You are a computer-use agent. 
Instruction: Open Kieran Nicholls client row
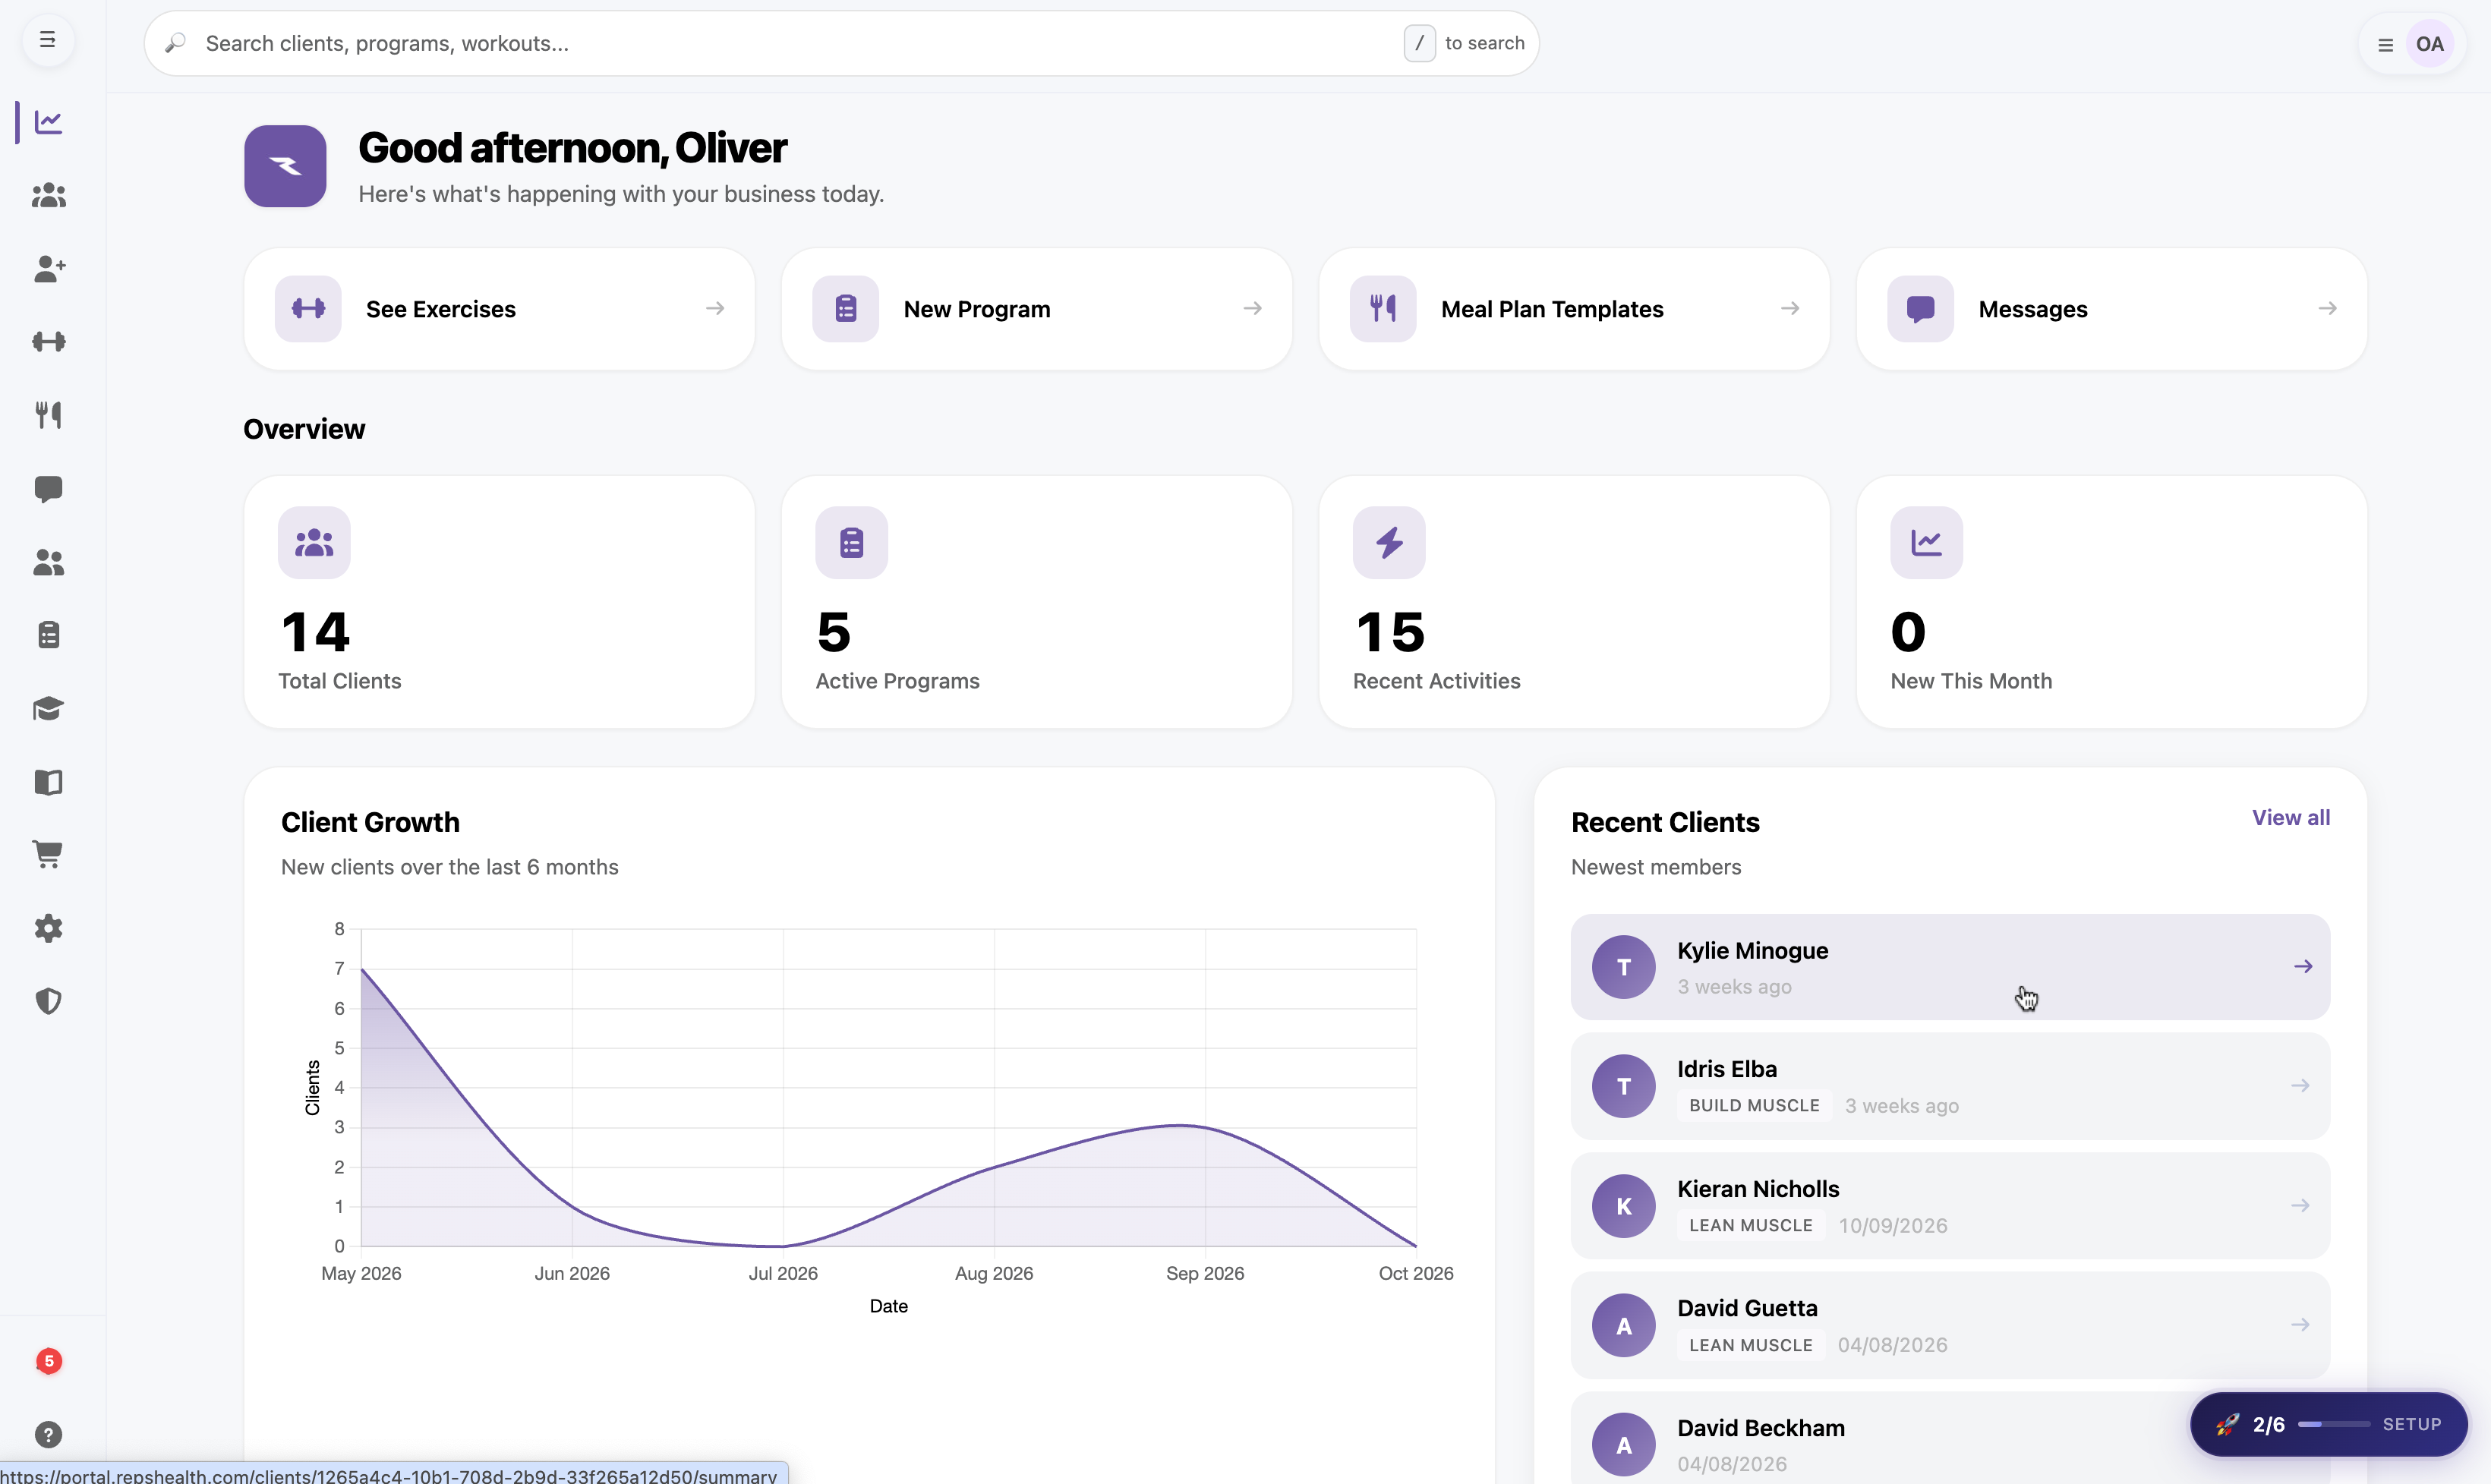pos(1950,1206)
